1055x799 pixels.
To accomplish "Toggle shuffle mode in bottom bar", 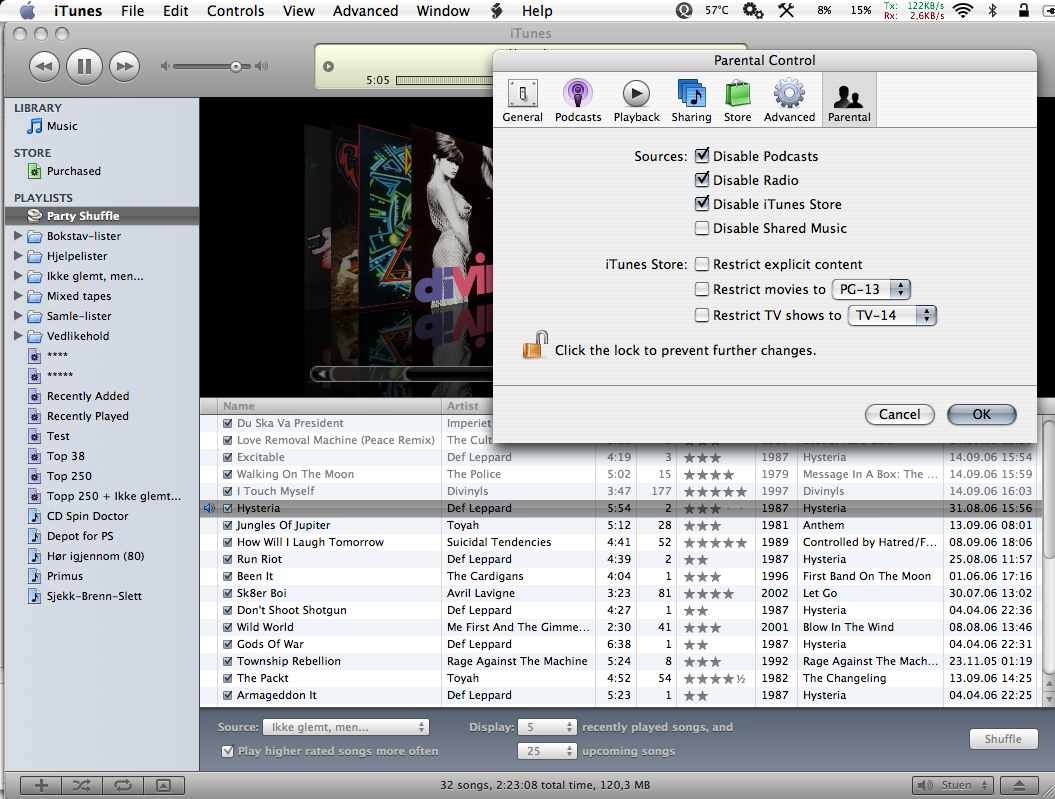I will 81,785.
